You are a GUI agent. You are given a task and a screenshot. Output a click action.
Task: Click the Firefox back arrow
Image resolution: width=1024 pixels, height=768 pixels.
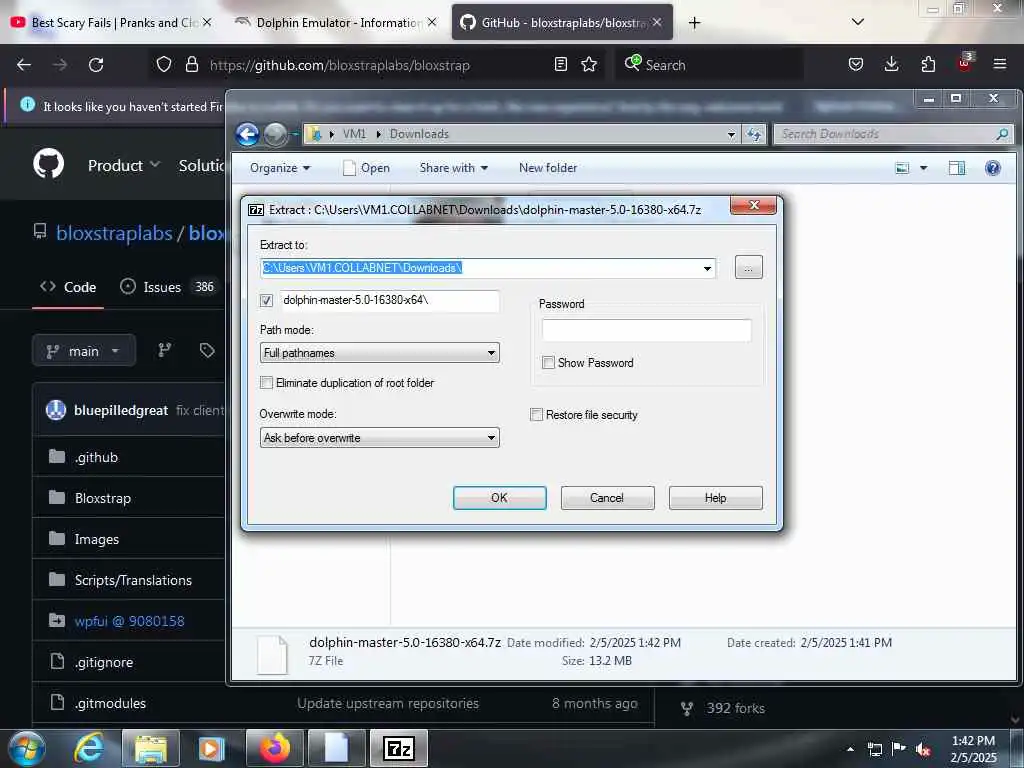pyautogui.click(x=24, y=65)
